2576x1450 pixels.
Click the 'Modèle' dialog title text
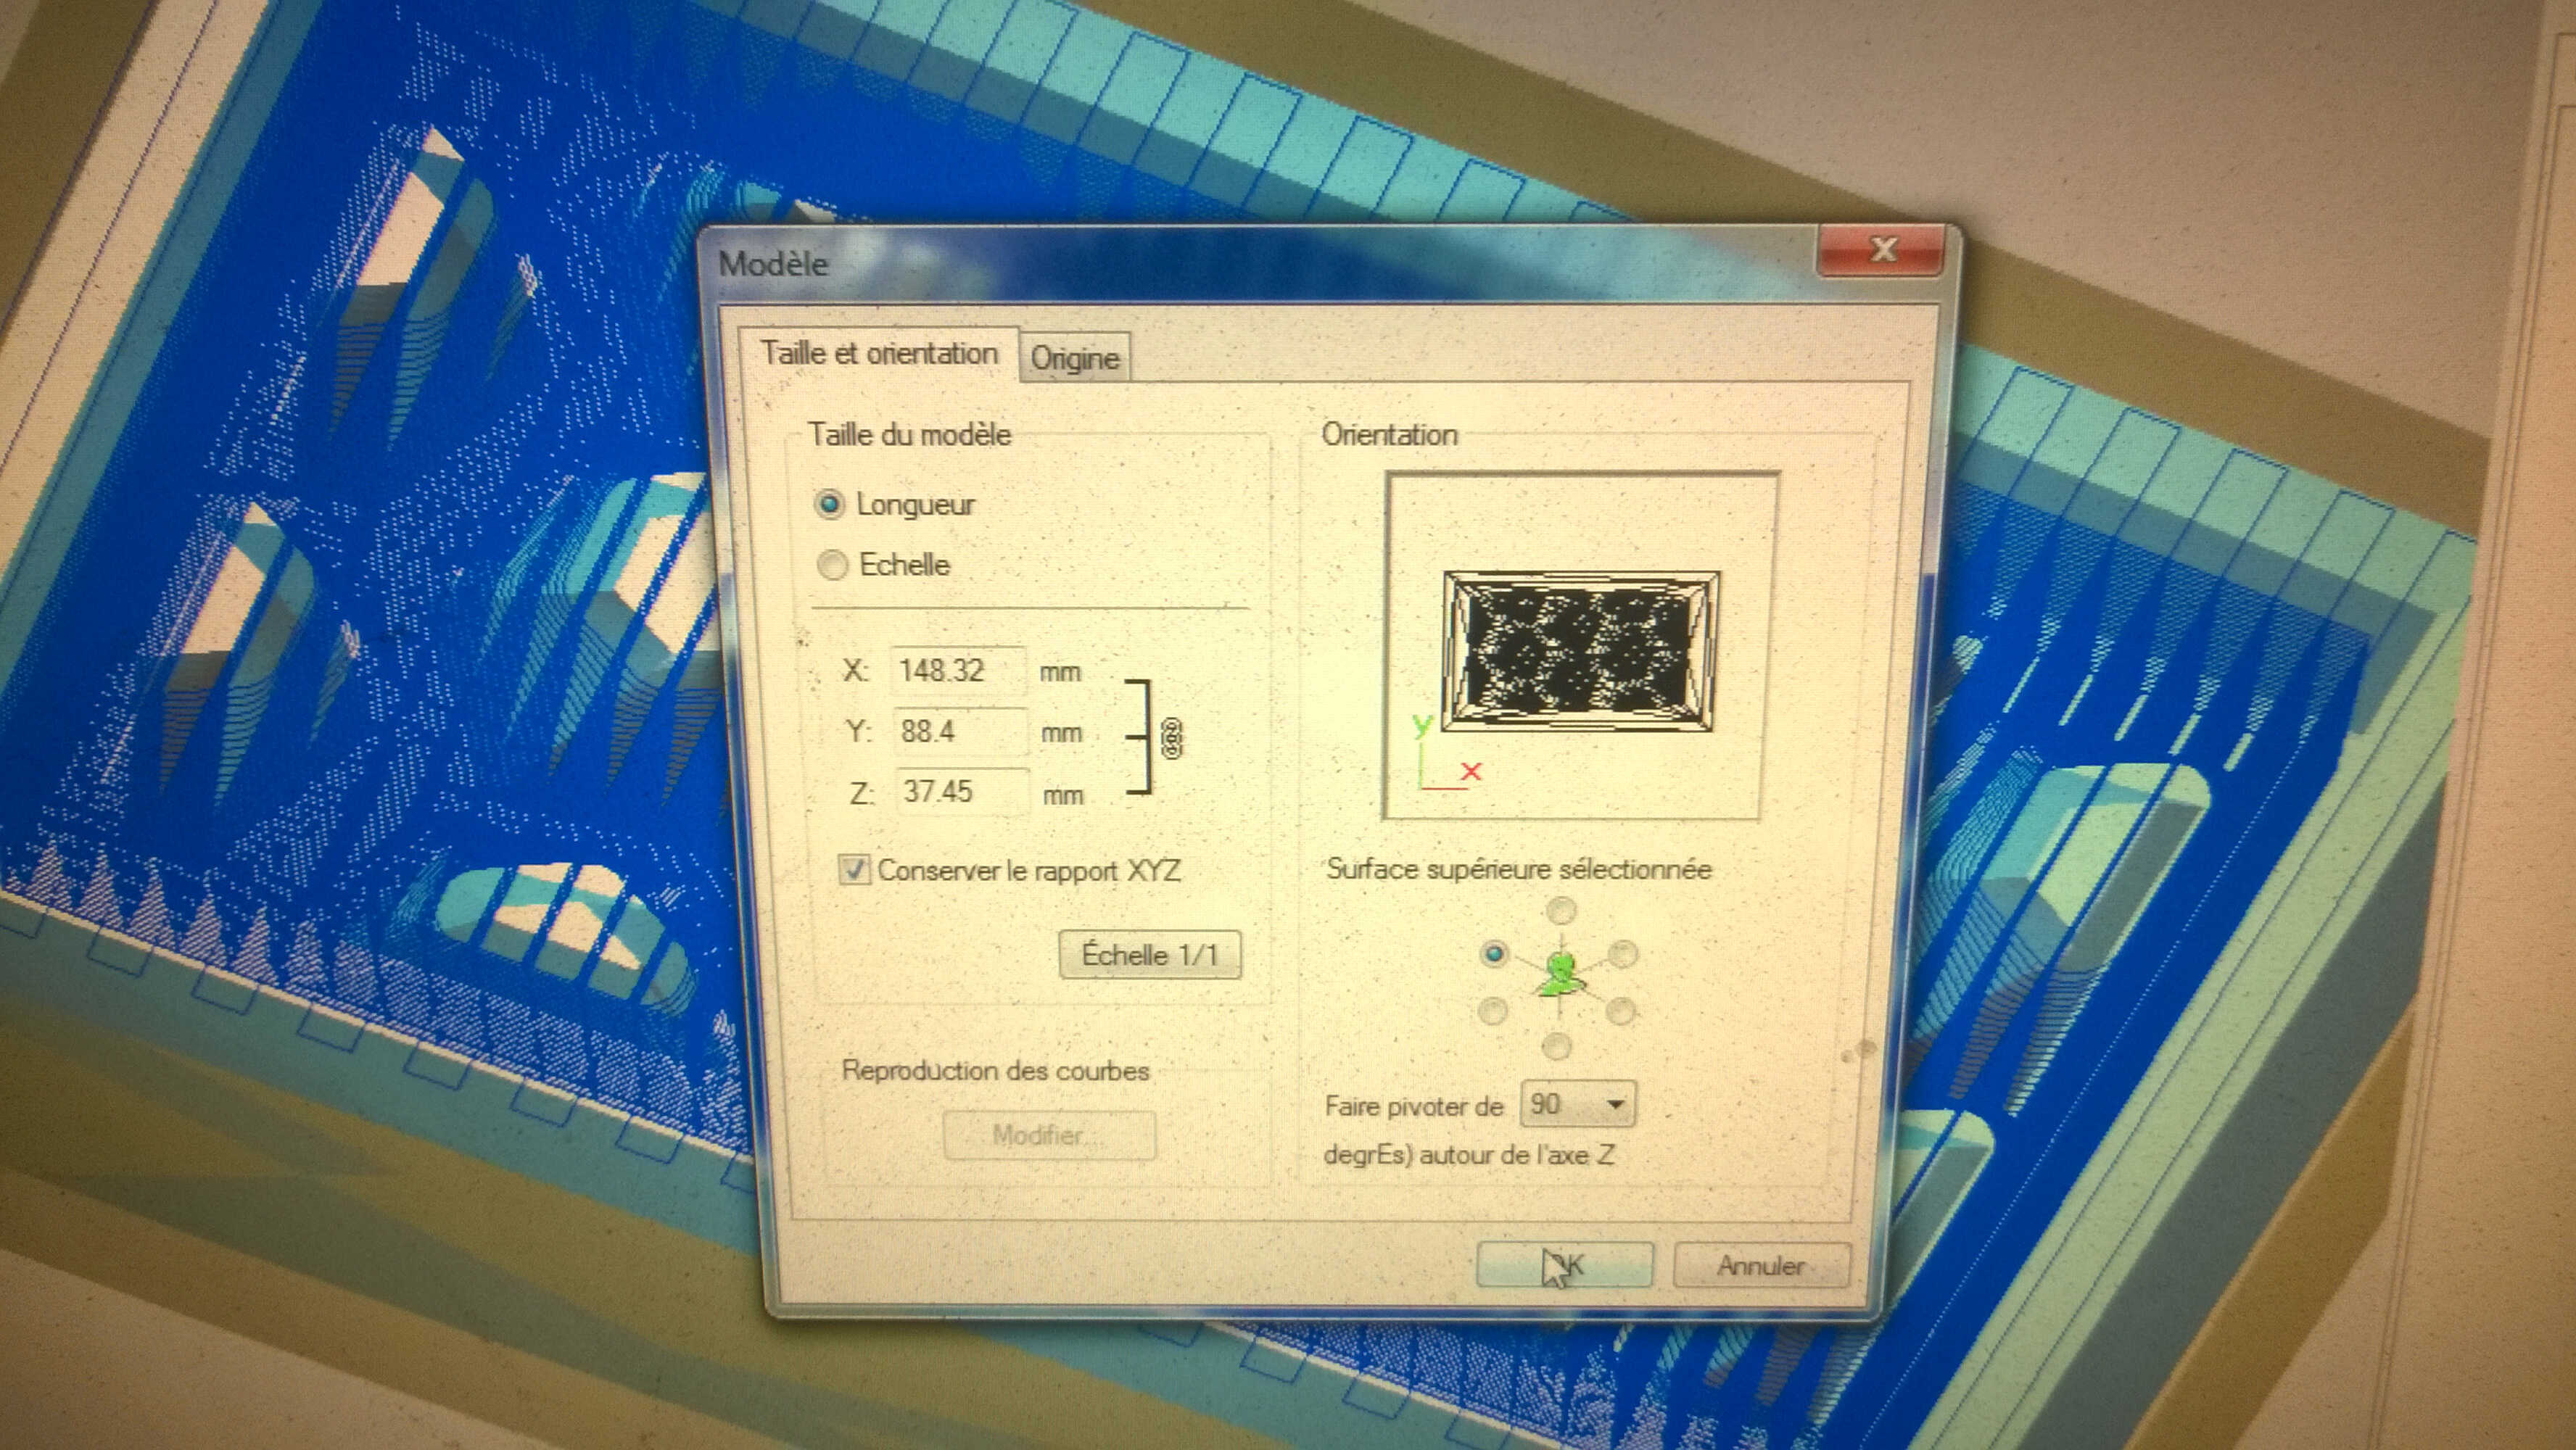[773, 264]
